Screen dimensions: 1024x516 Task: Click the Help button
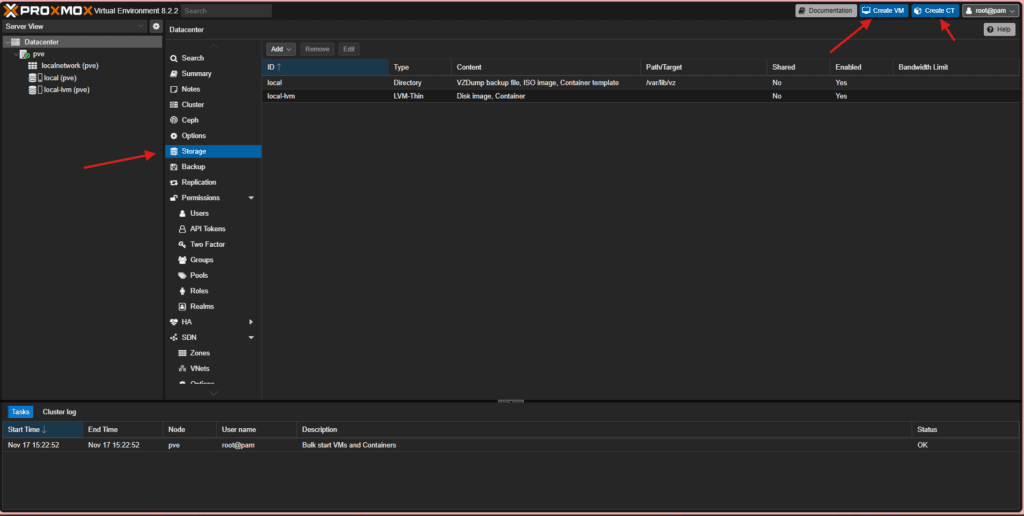coord(999,29)
